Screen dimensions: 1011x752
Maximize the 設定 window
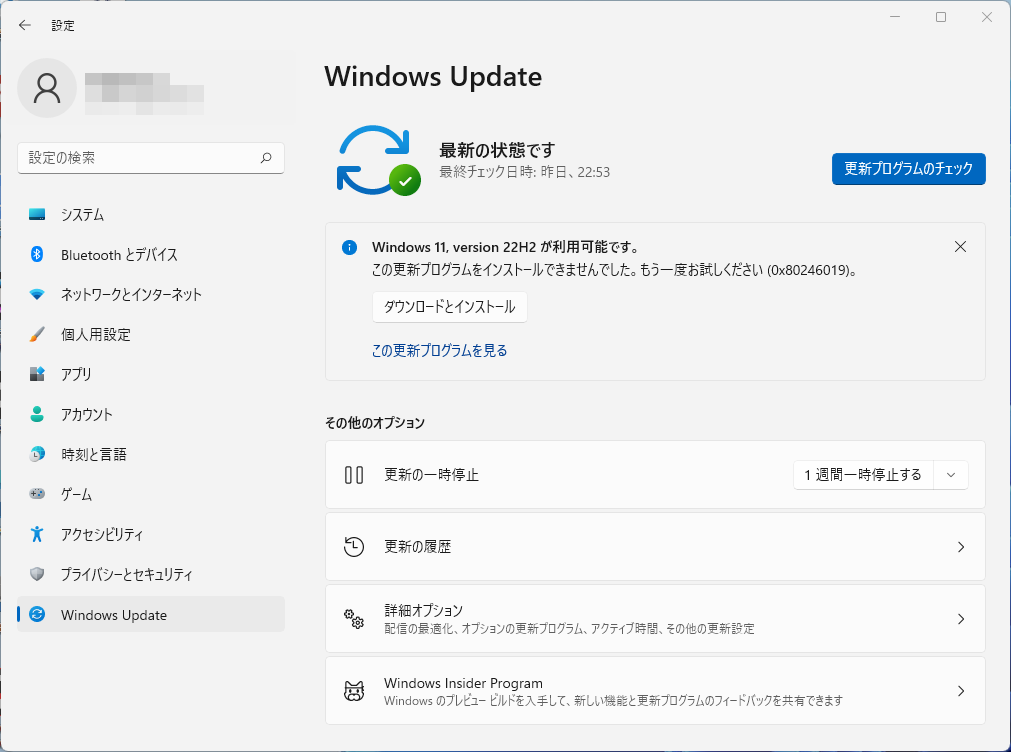(941, 17)
